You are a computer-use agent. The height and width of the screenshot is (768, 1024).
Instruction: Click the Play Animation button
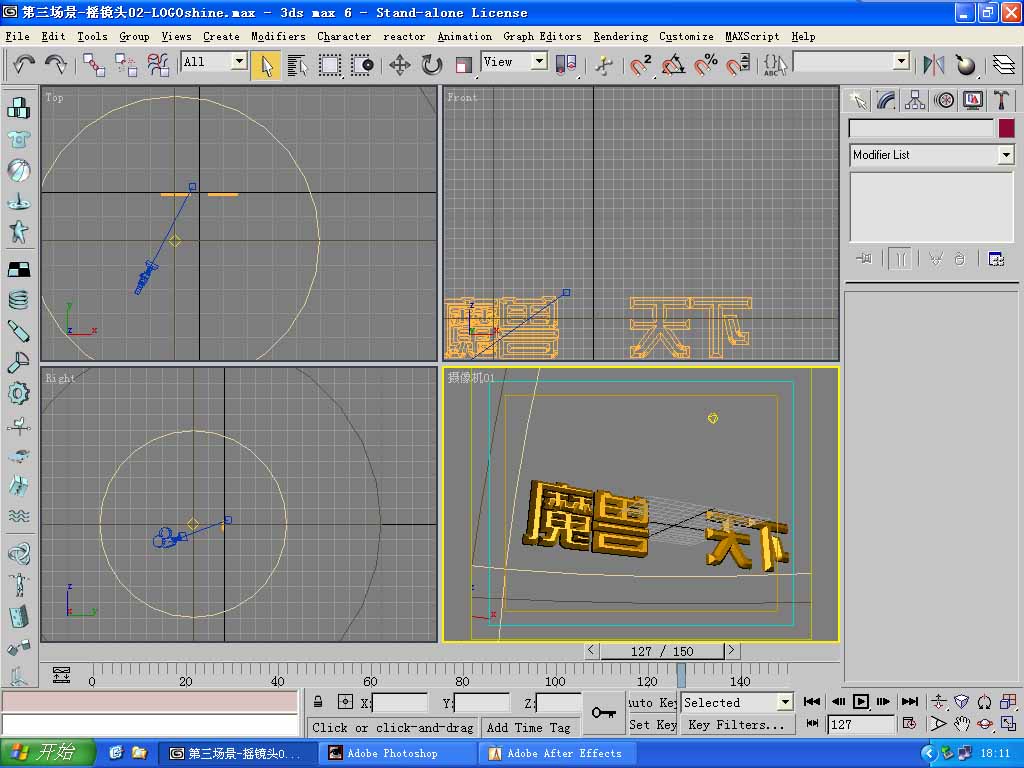click(x=861, y=702)
